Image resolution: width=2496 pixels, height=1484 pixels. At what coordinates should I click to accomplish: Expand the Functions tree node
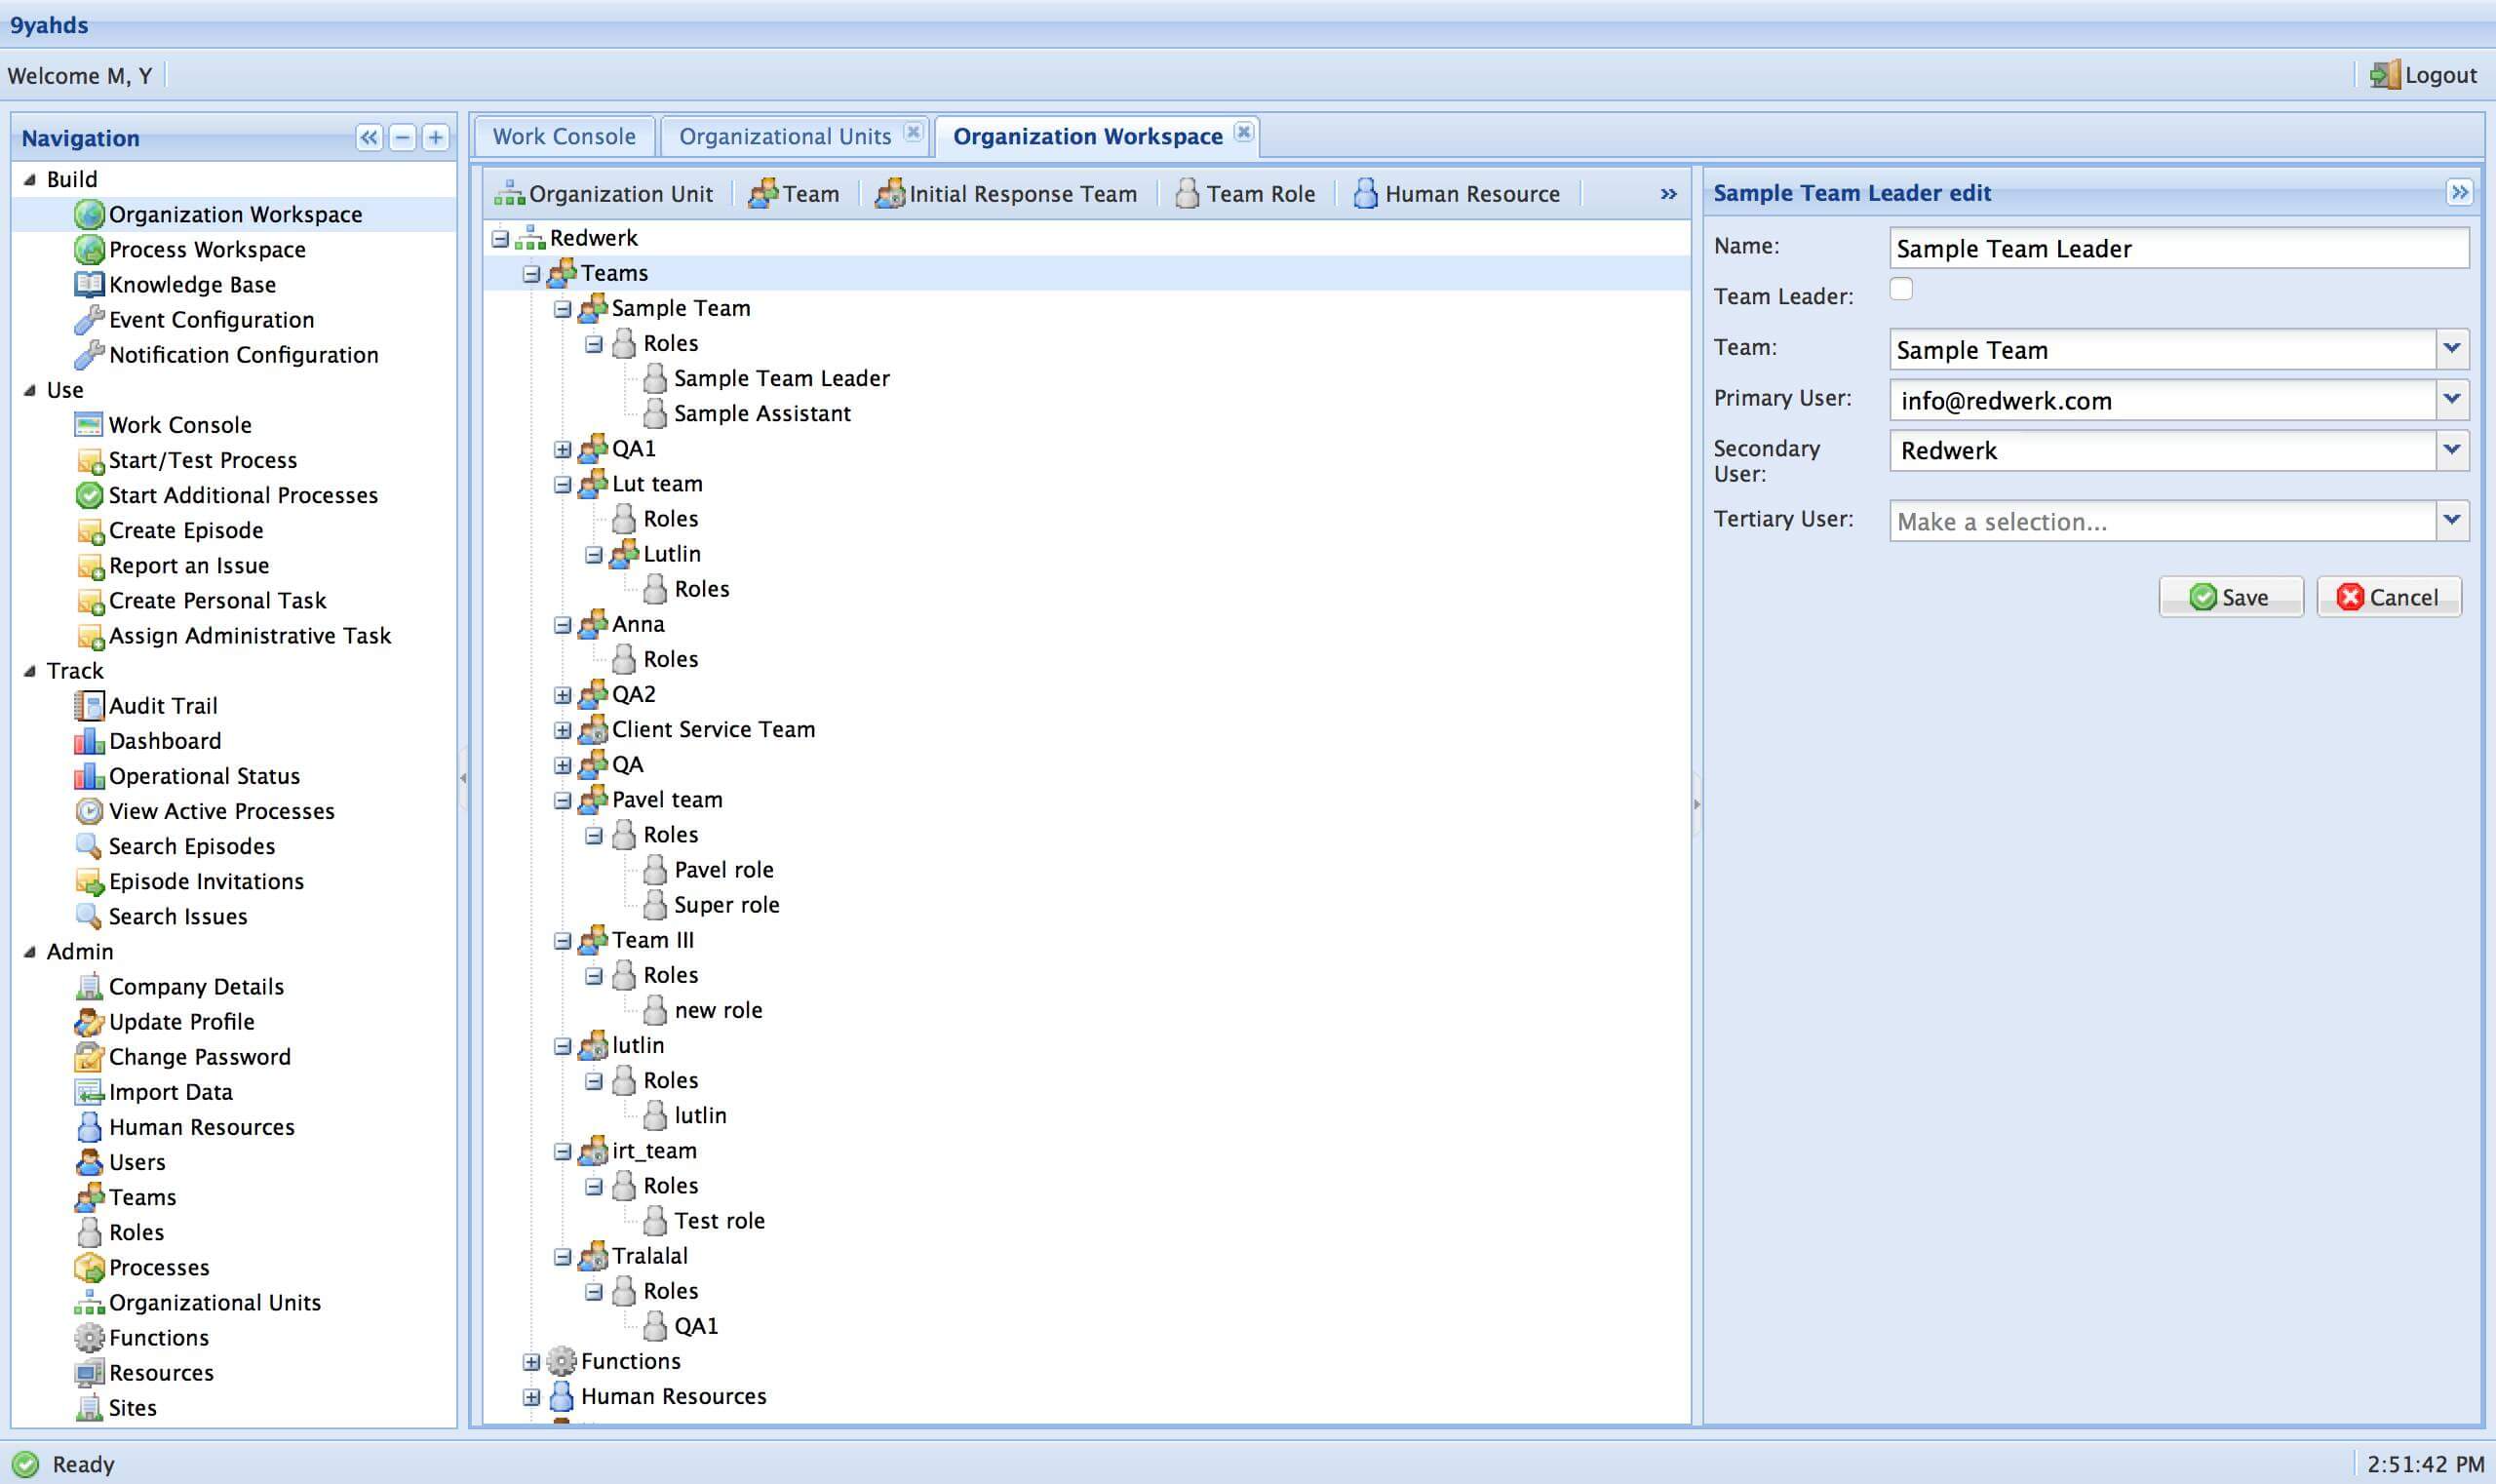click(x=532, y=1362)
